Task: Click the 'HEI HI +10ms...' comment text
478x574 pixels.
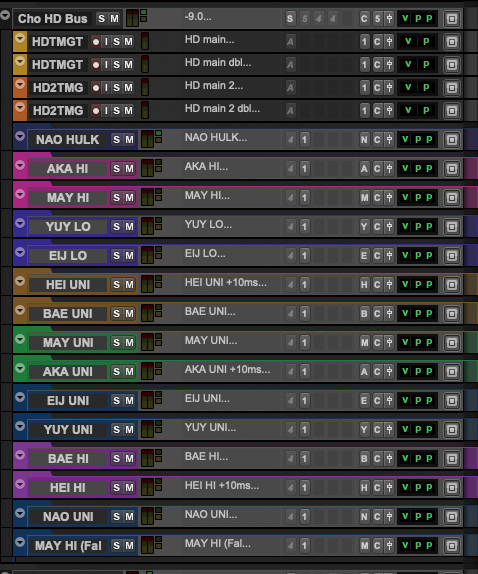Action: 222,485
